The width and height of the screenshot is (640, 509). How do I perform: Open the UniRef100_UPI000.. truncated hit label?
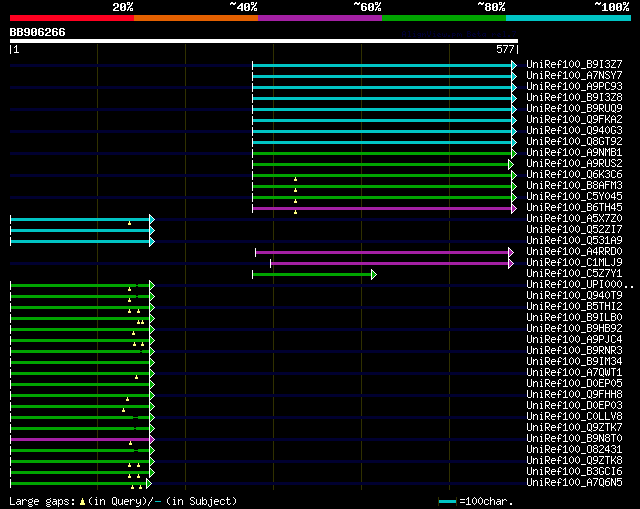tap(579, 285)
